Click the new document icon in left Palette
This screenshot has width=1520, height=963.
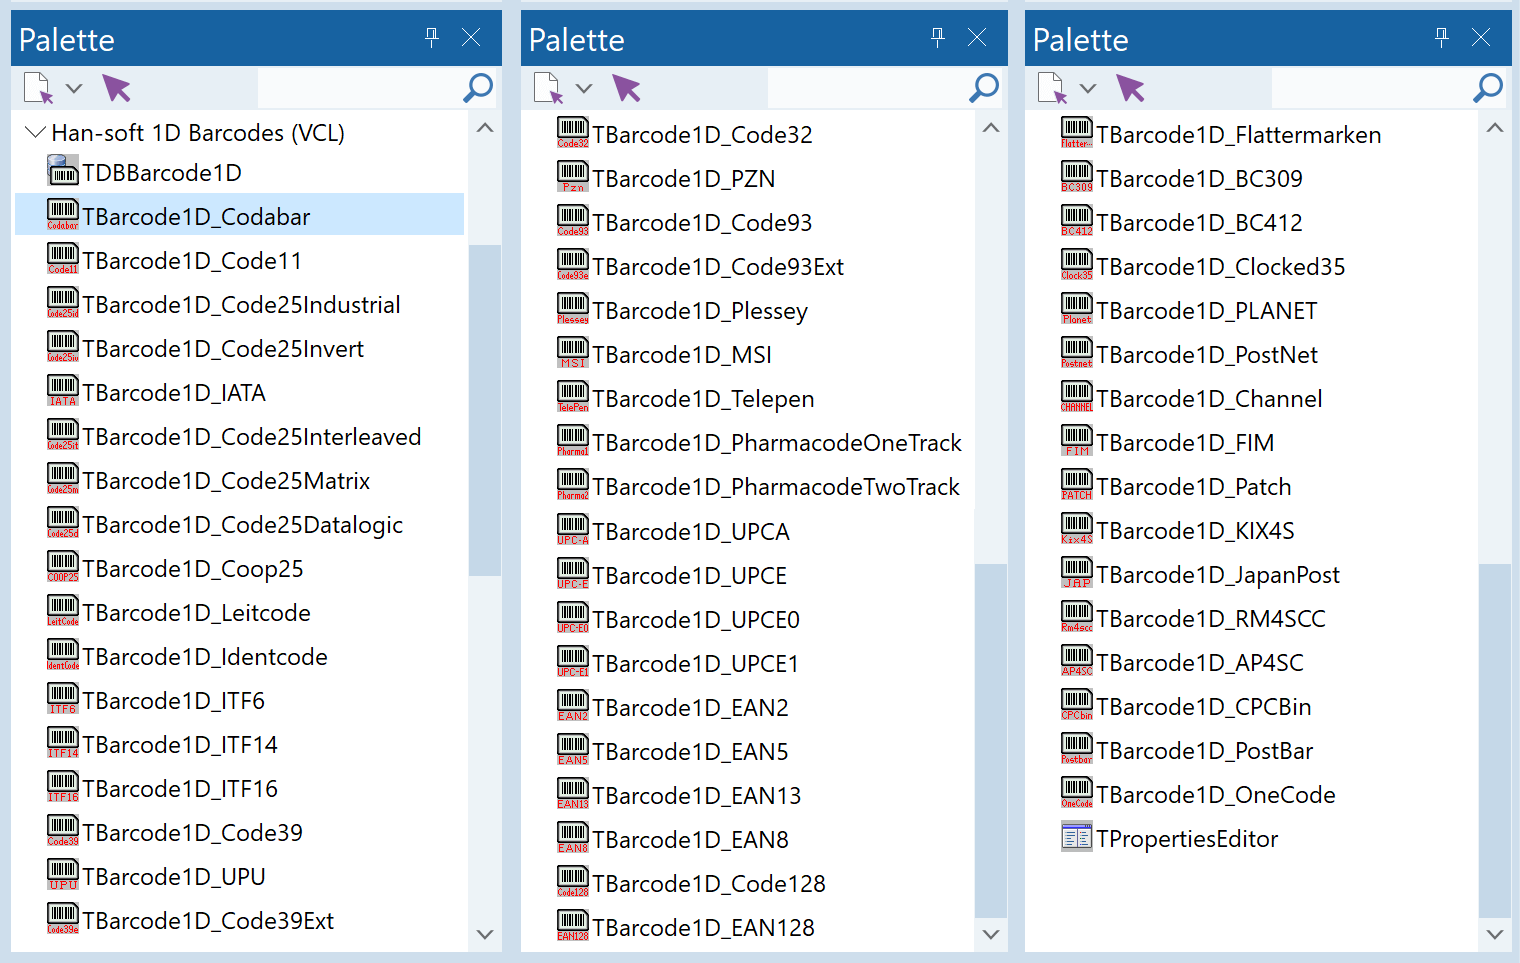38,88
